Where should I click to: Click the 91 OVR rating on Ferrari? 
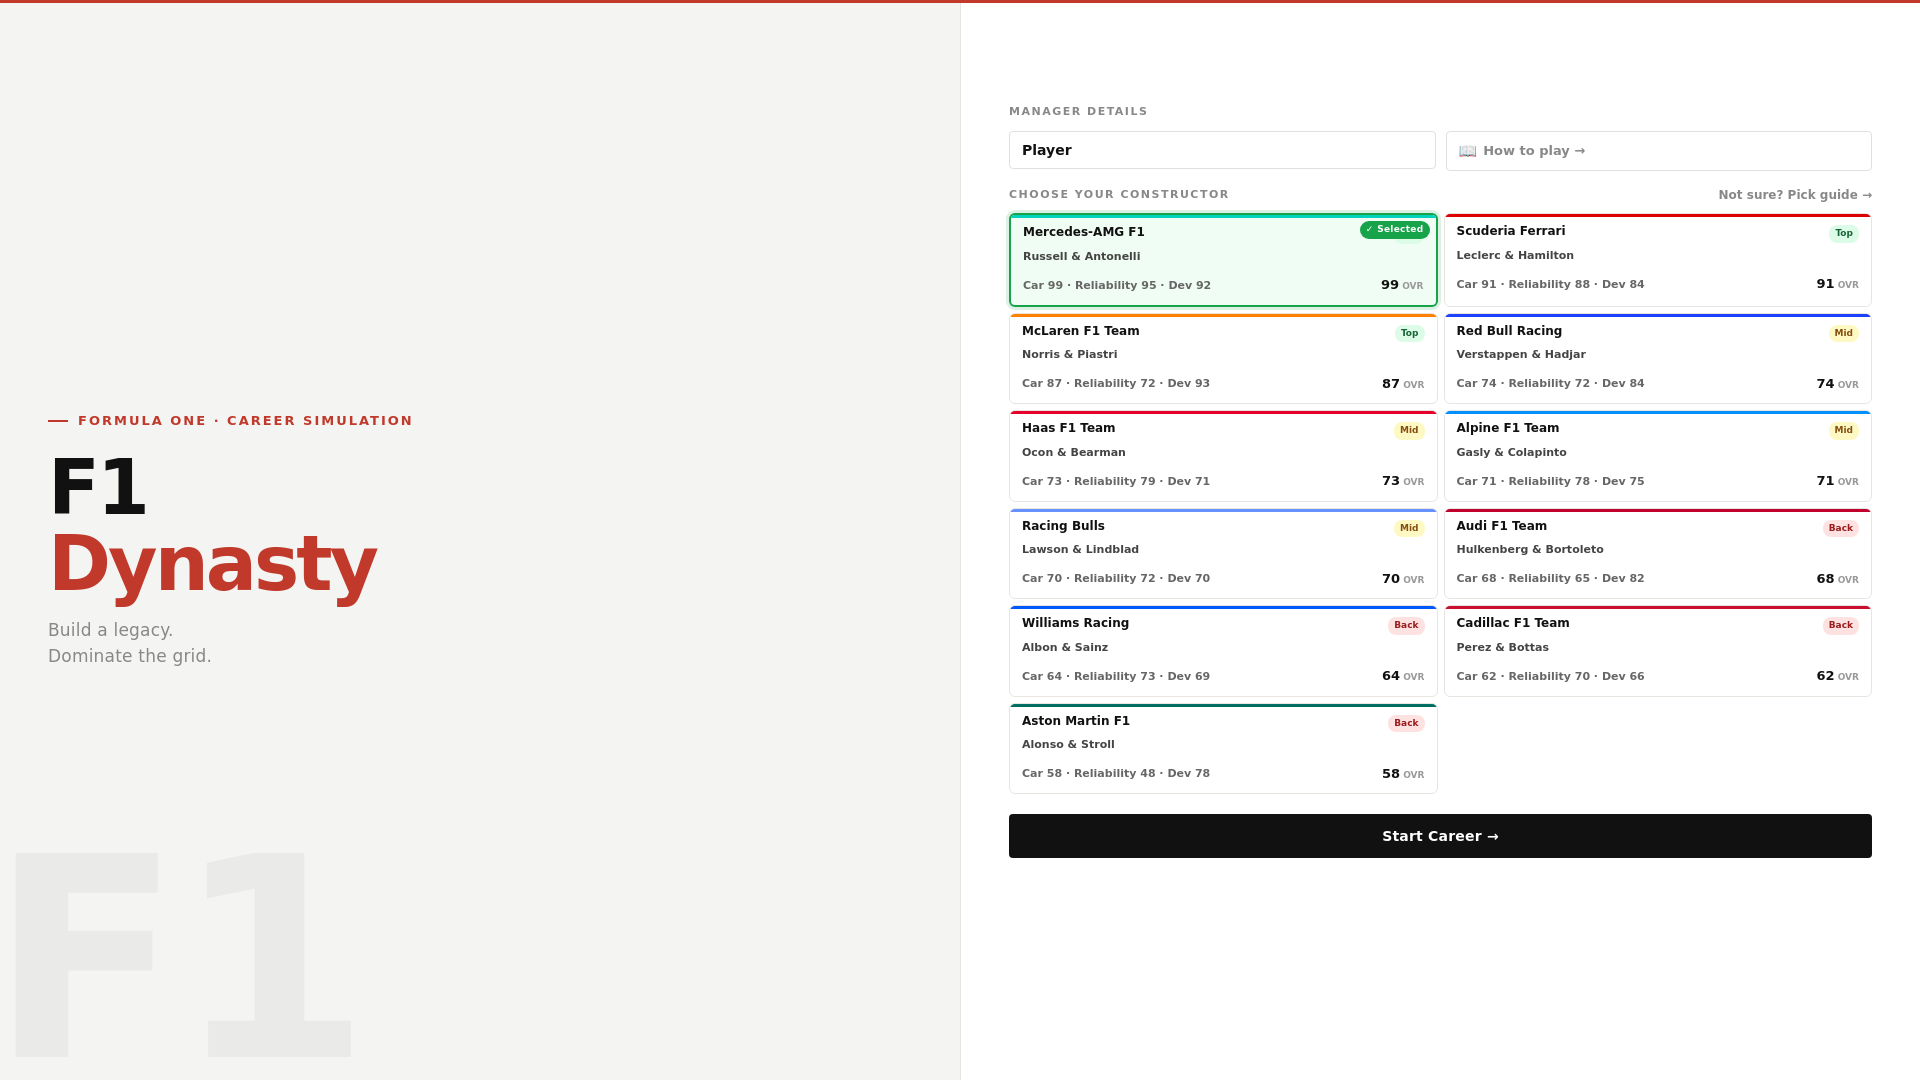click(1837, 284)
